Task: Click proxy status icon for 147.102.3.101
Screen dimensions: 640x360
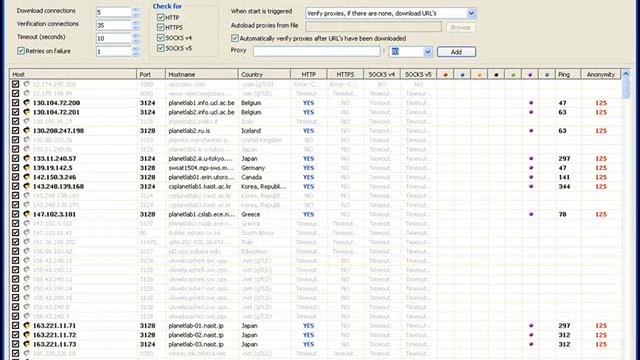Action: (x=27, y=214)
